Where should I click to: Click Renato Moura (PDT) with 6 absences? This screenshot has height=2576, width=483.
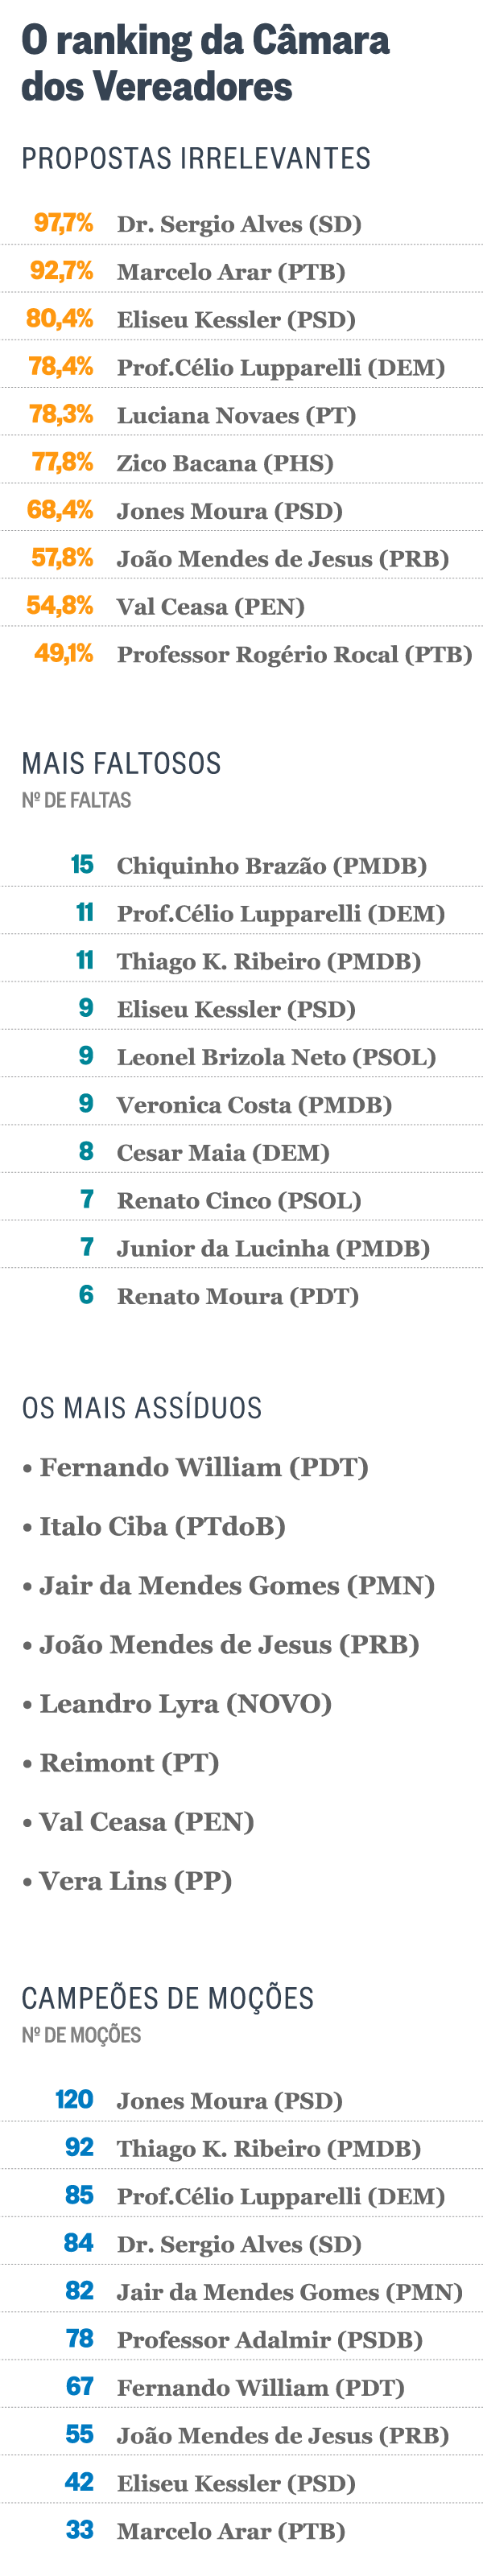tap(237, 1297)
